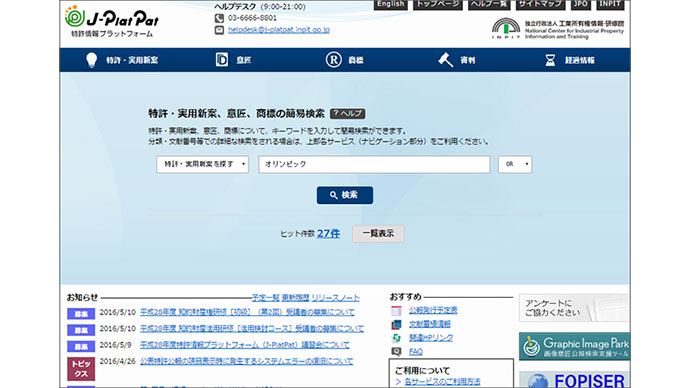Click the keyword field containing オリンピック
The height and width of the screenshot is (388, 690).
coord(374,164)
